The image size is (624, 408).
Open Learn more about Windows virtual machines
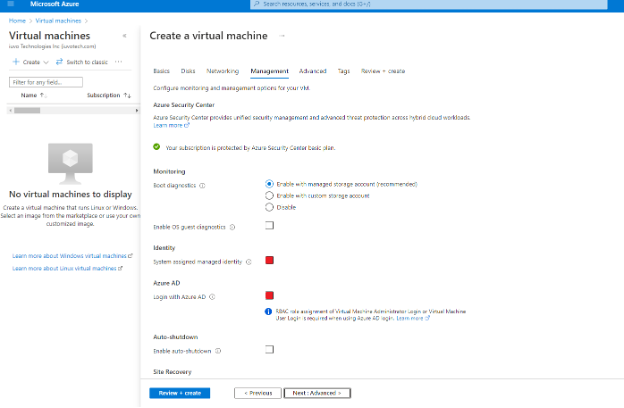pos(72,256)
